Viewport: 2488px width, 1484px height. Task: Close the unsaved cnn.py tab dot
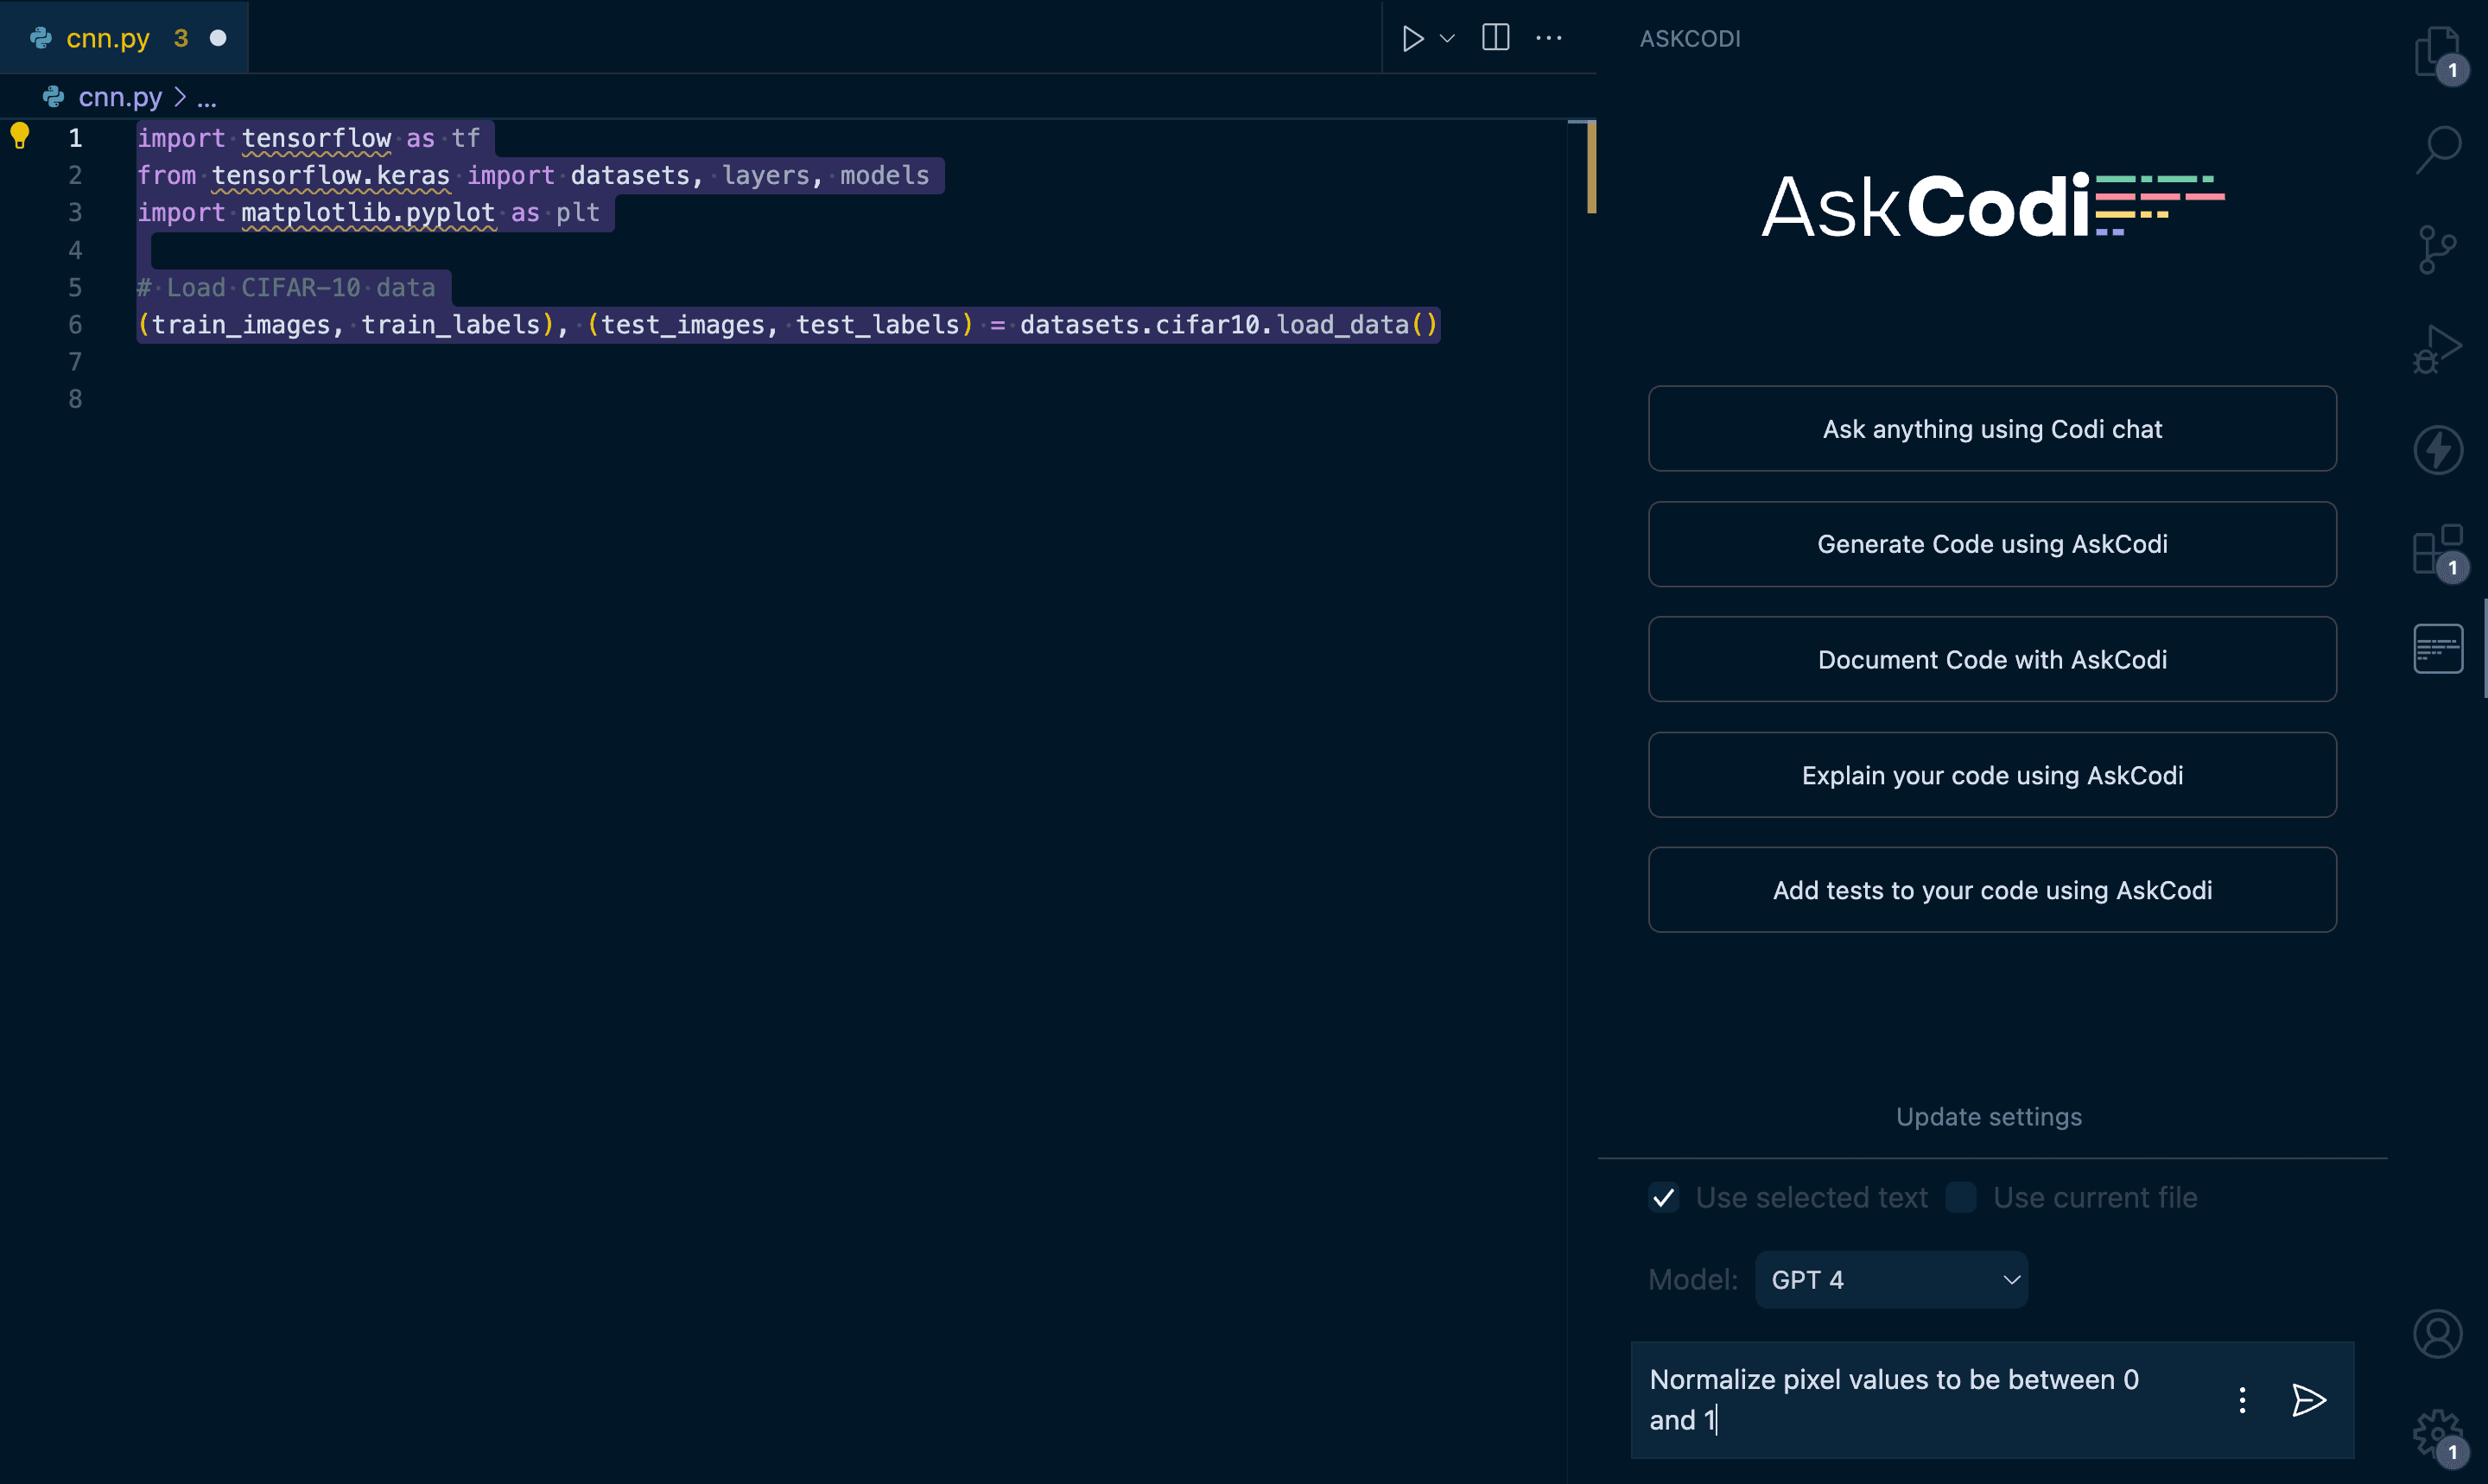(218, 38)
